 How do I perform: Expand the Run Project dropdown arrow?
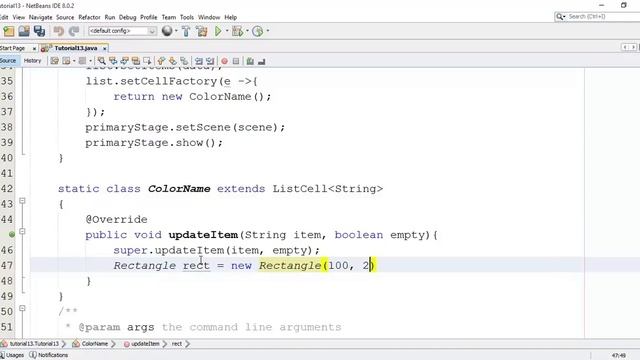coord(227,31)
